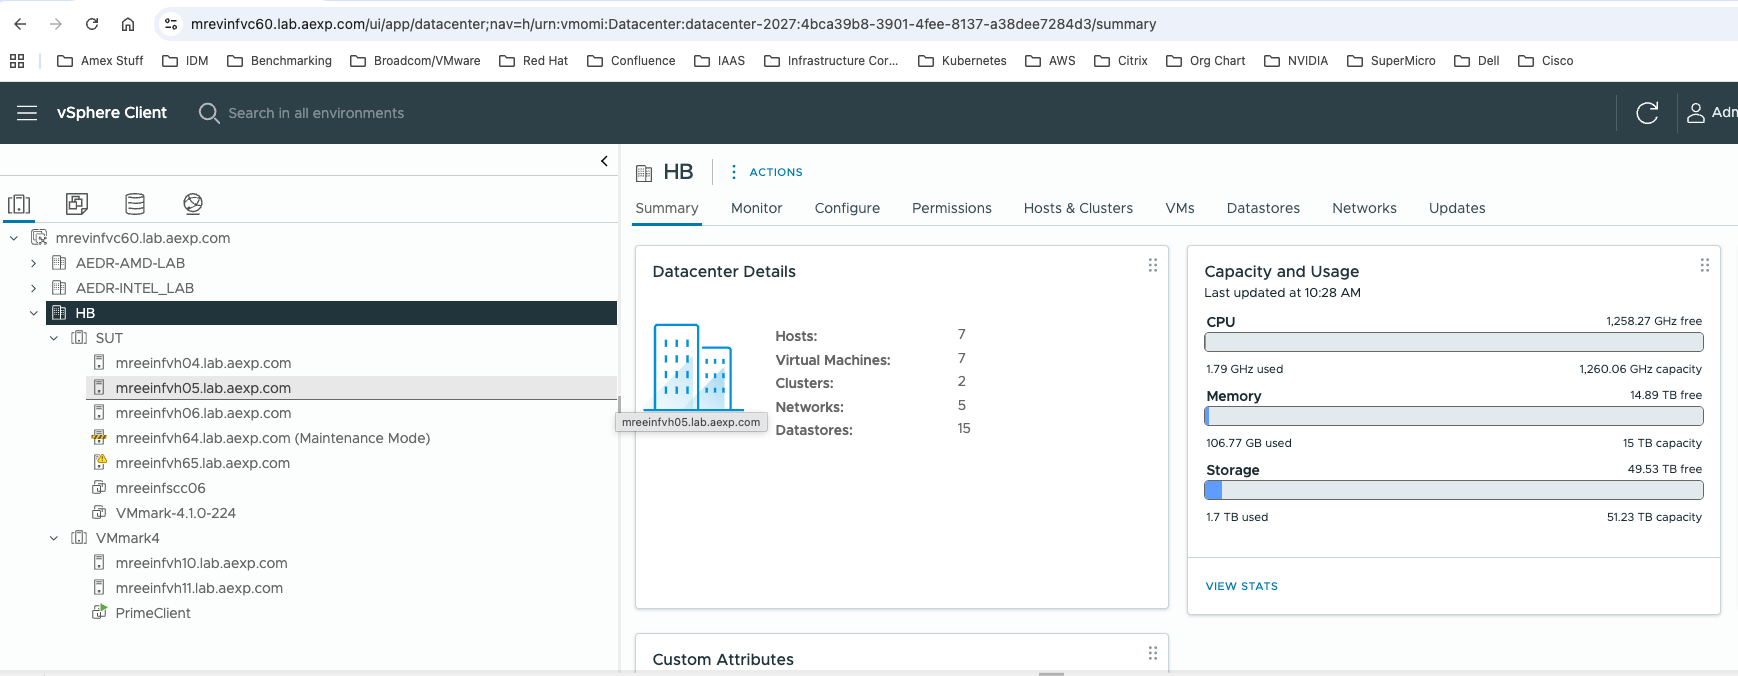Switch to VMs and Templates inventory view
Image resolution: width=1738 pixels, height=676 pixels.
[77, 204]
